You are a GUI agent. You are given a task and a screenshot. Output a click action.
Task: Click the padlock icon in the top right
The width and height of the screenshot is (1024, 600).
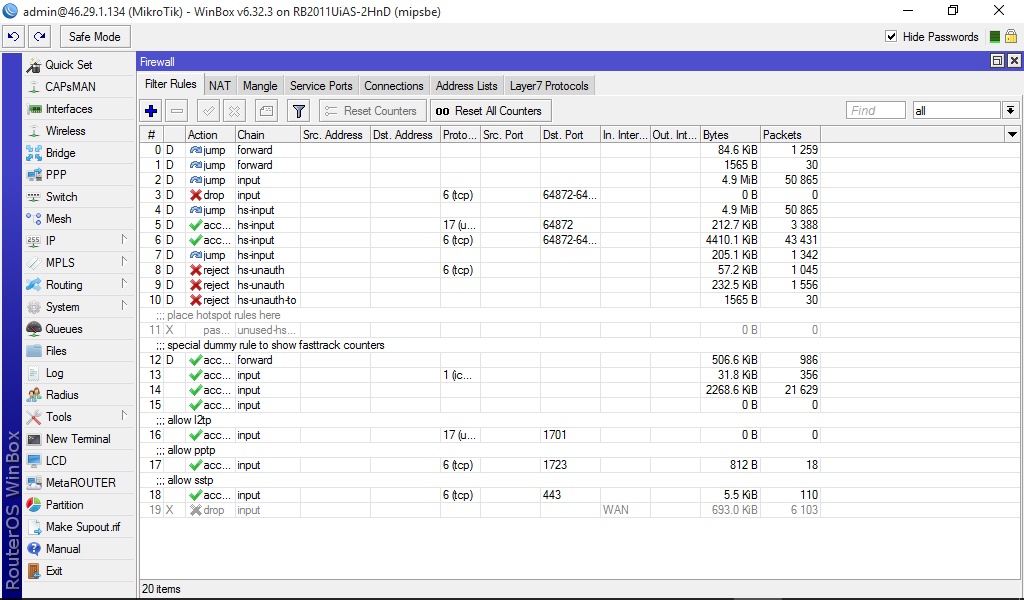[x=1011, y=37]
